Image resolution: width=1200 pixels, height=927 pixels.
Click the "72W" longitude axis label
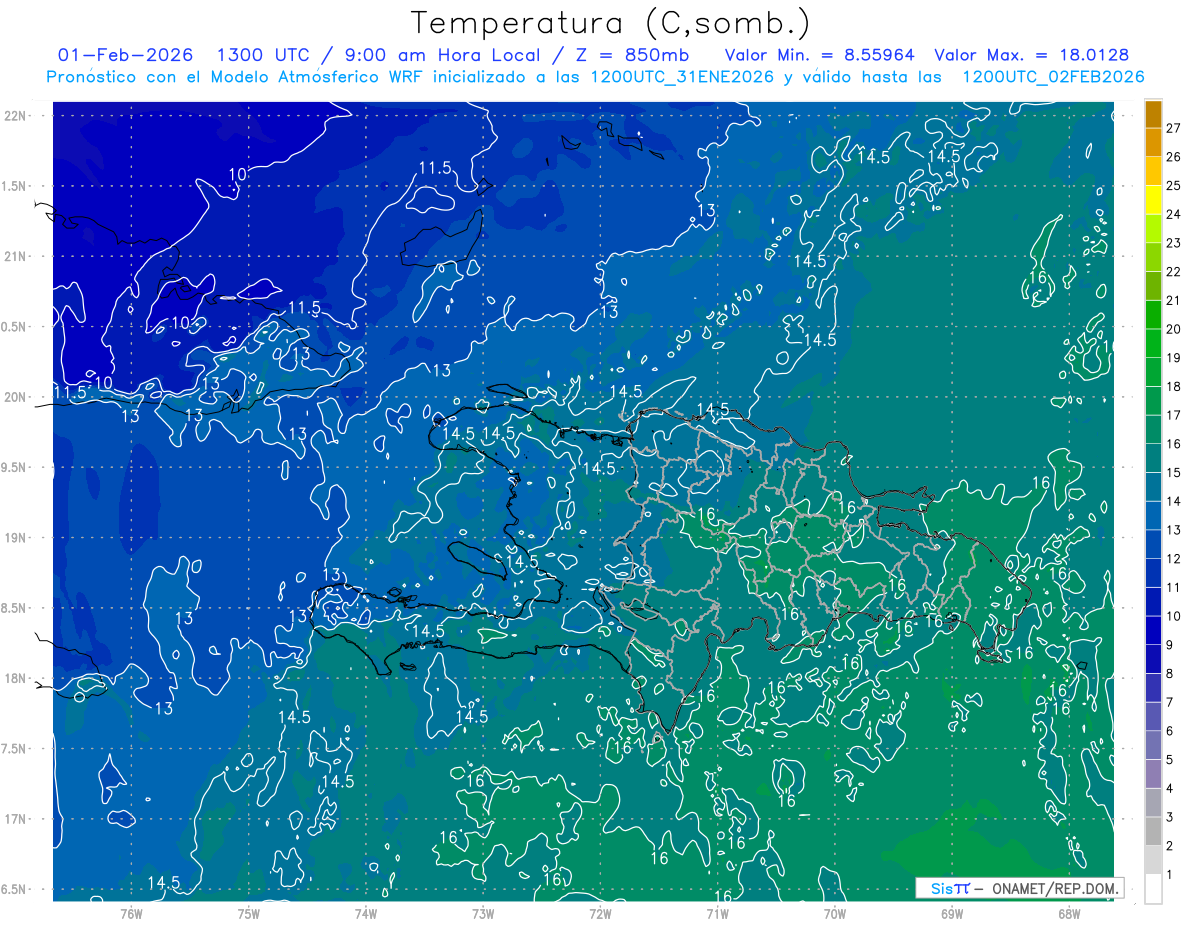(x=600, y=914)
